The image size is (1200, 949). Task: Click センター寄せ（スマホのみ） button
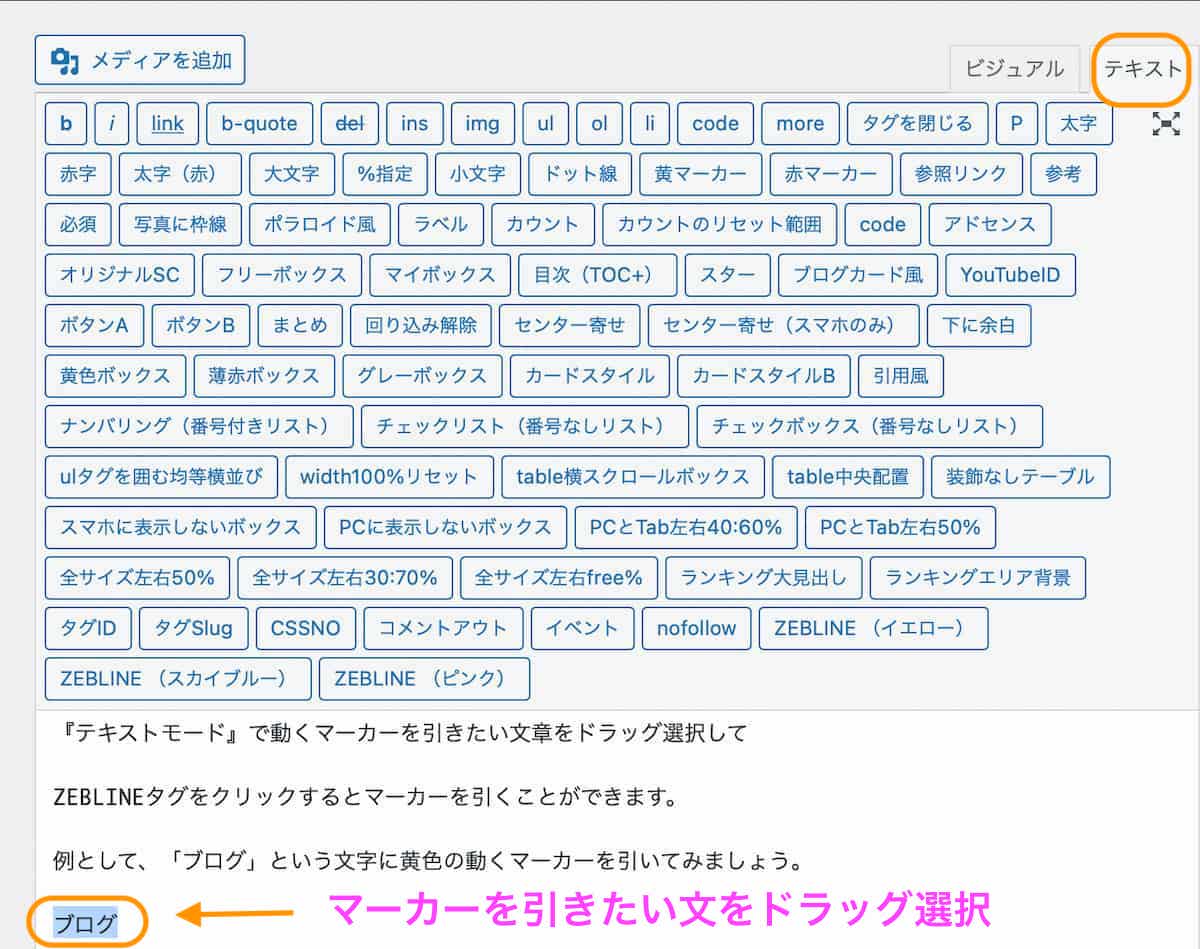[x=783, y=325]
